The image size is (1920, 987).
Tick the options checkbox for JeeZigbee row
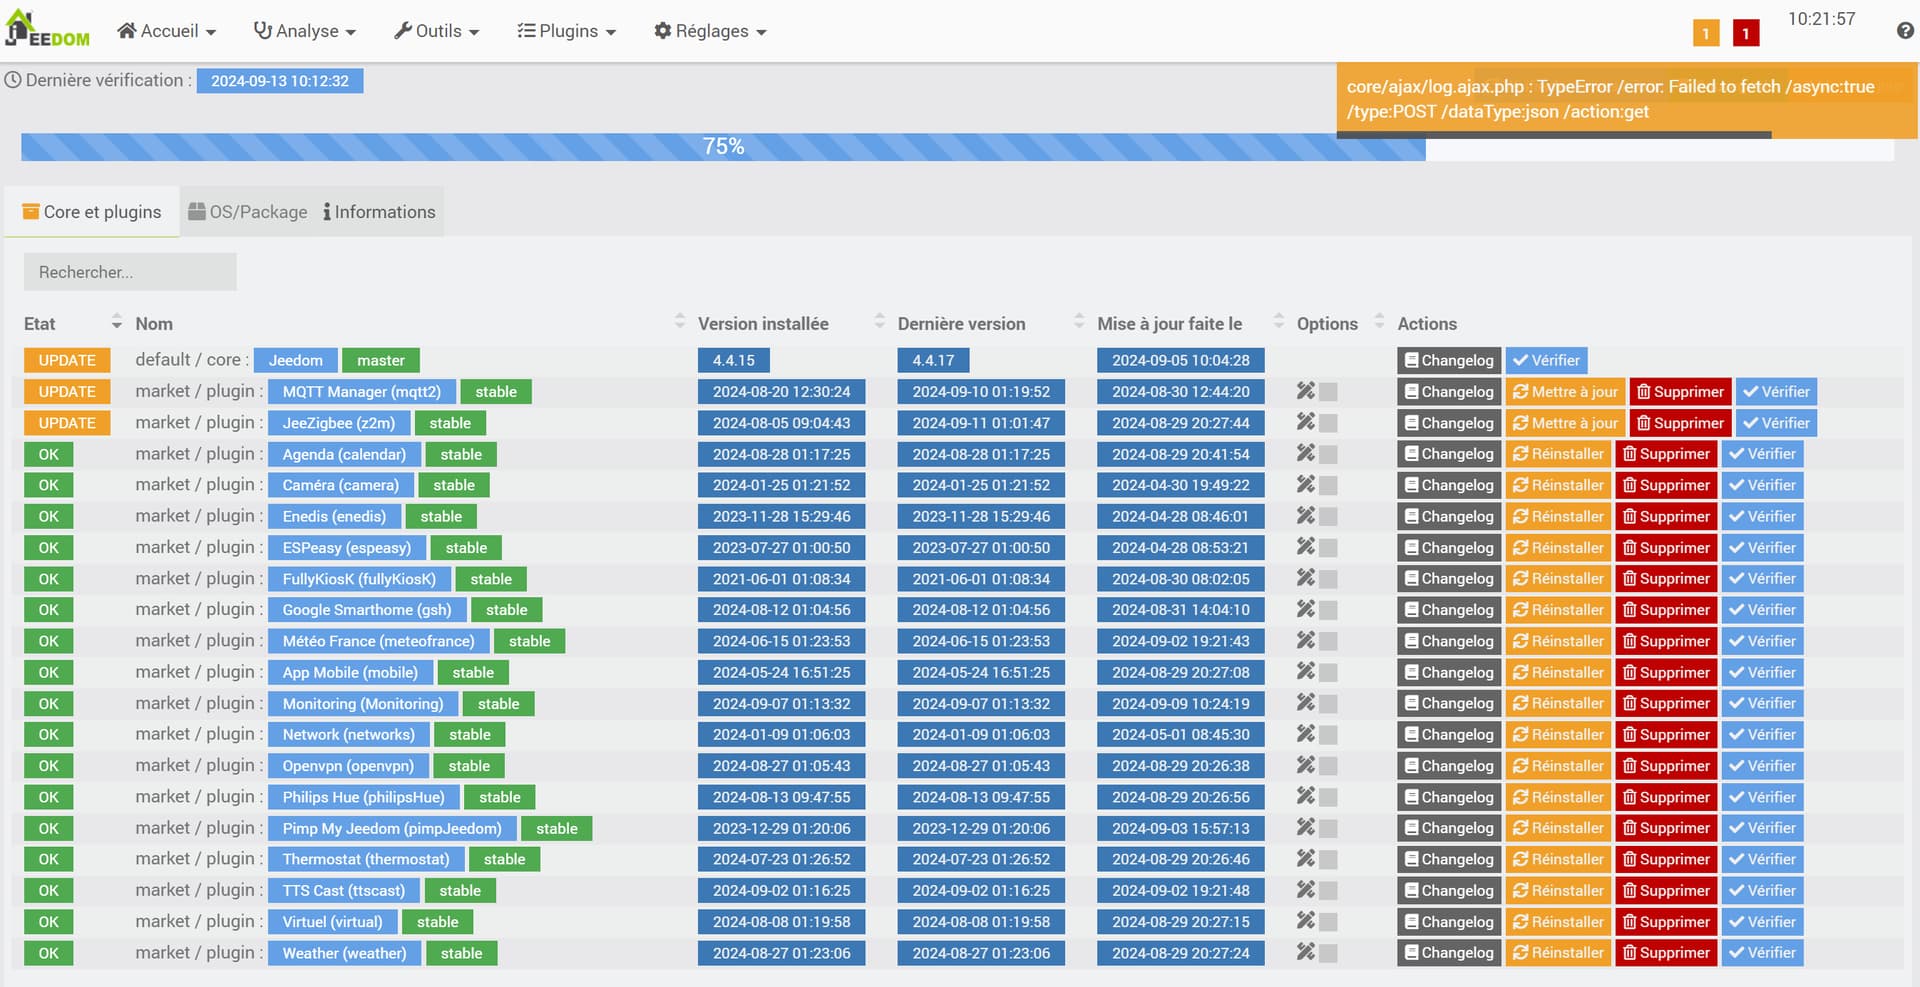coord(1328,423)
